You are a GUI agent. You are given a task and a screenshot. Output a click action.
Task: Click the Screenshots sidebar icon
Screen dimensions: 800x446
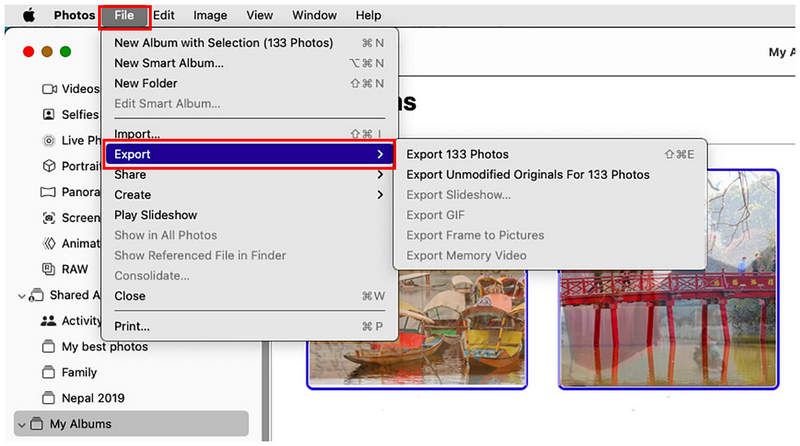click(x=48, y=218)
